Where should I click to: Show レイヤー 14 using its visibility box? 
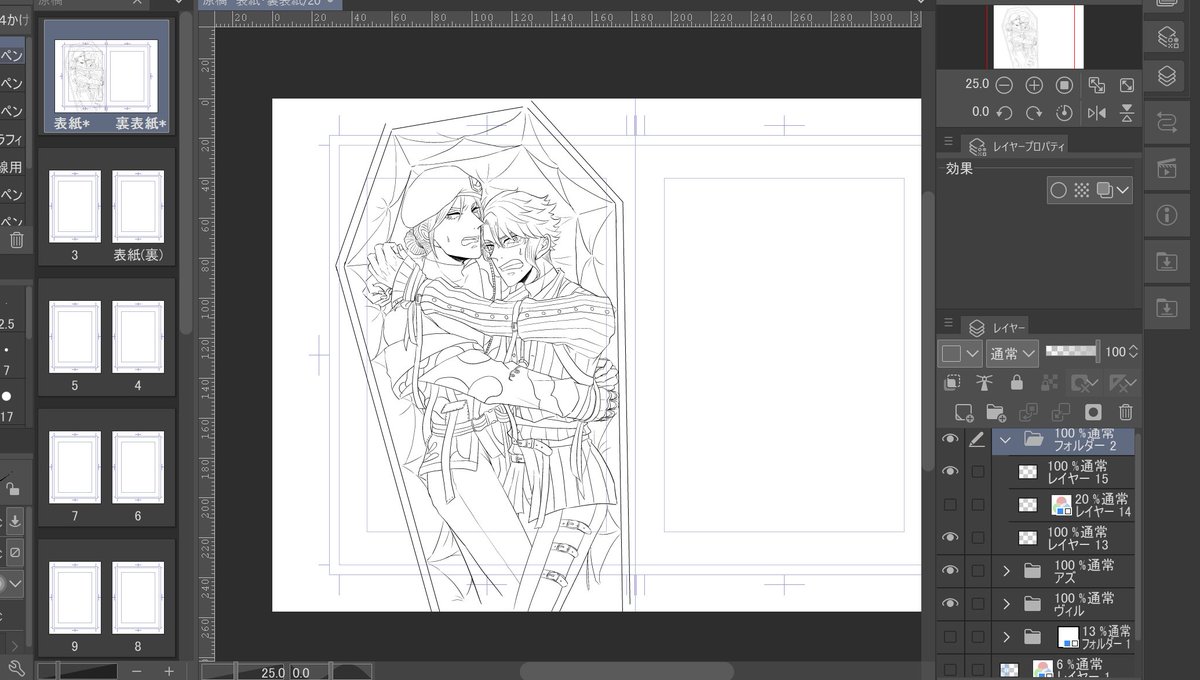(x=950, y=504)
